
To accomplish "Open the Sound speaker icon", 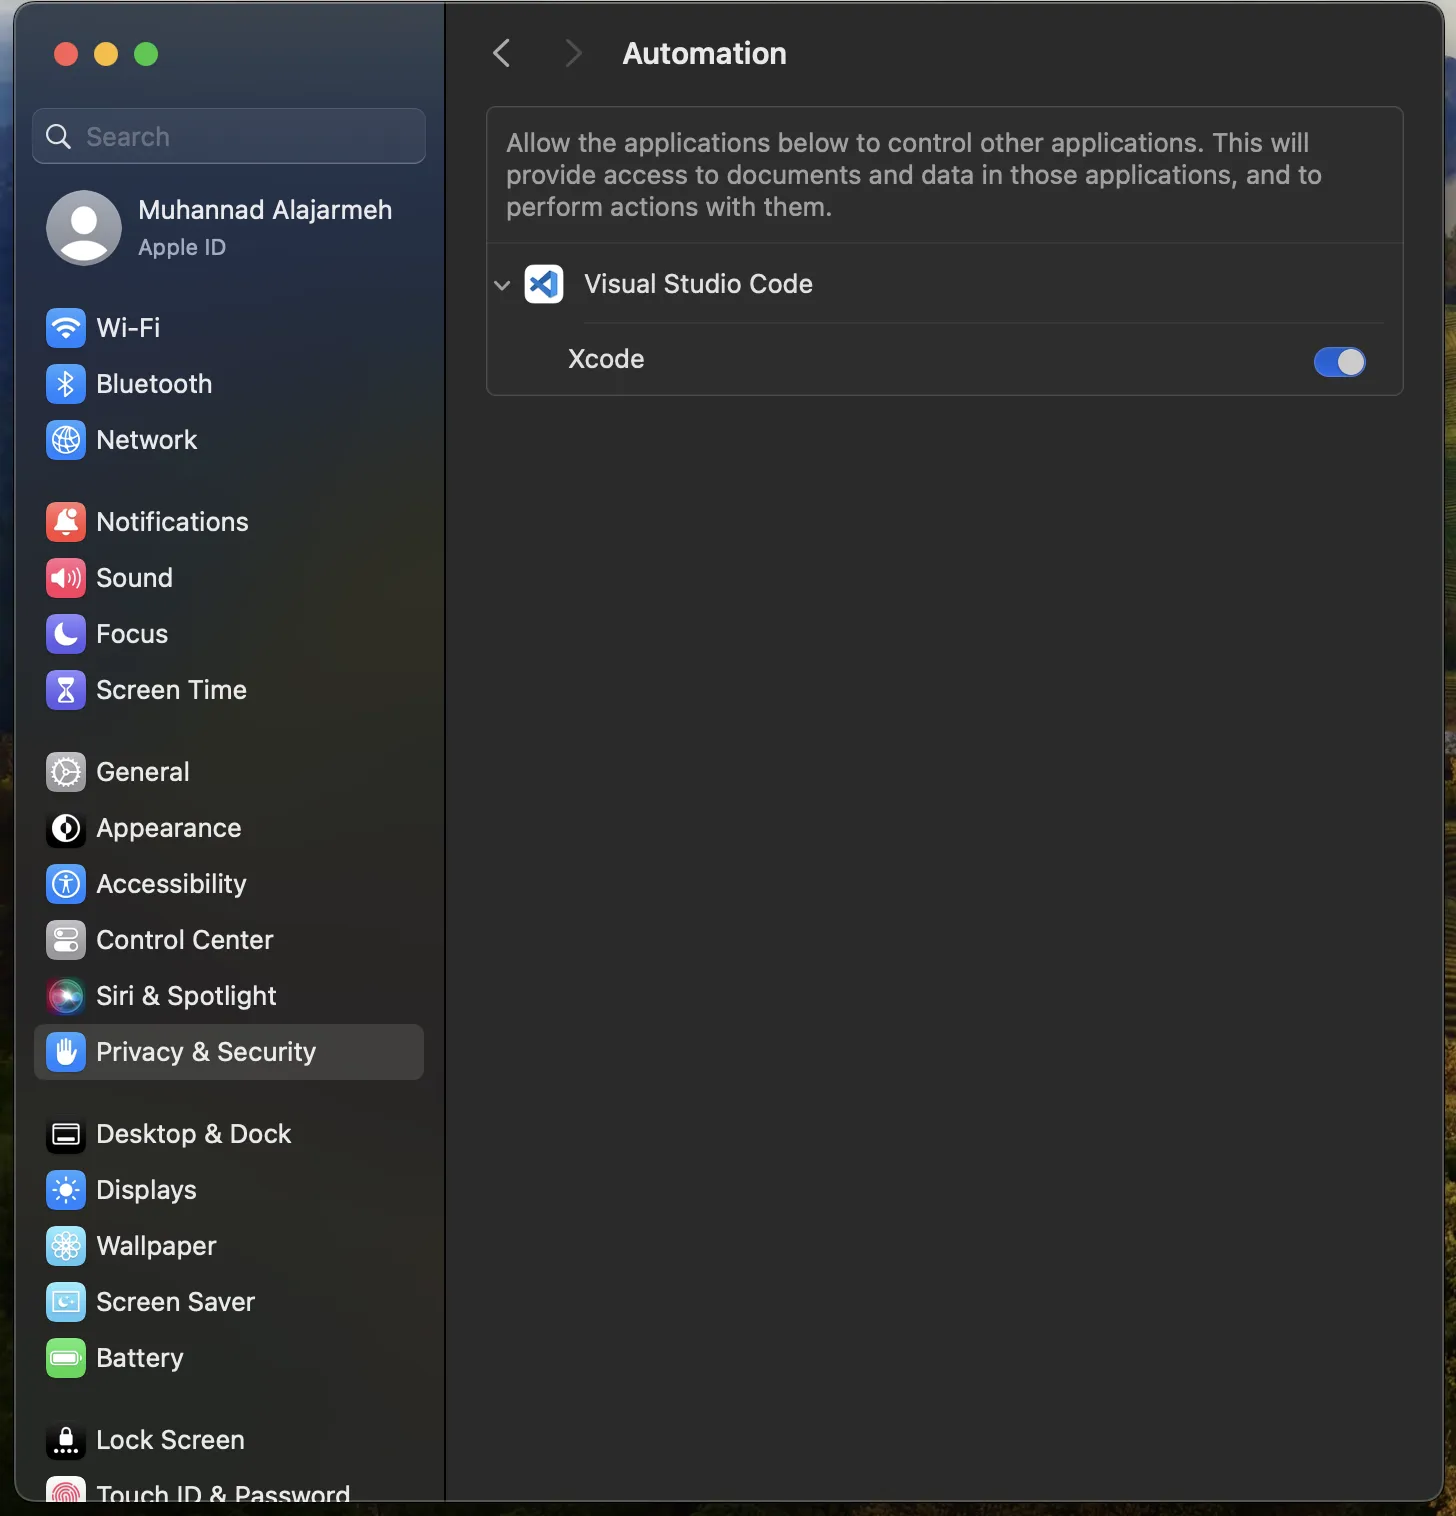I will click(x=66, y=578).
